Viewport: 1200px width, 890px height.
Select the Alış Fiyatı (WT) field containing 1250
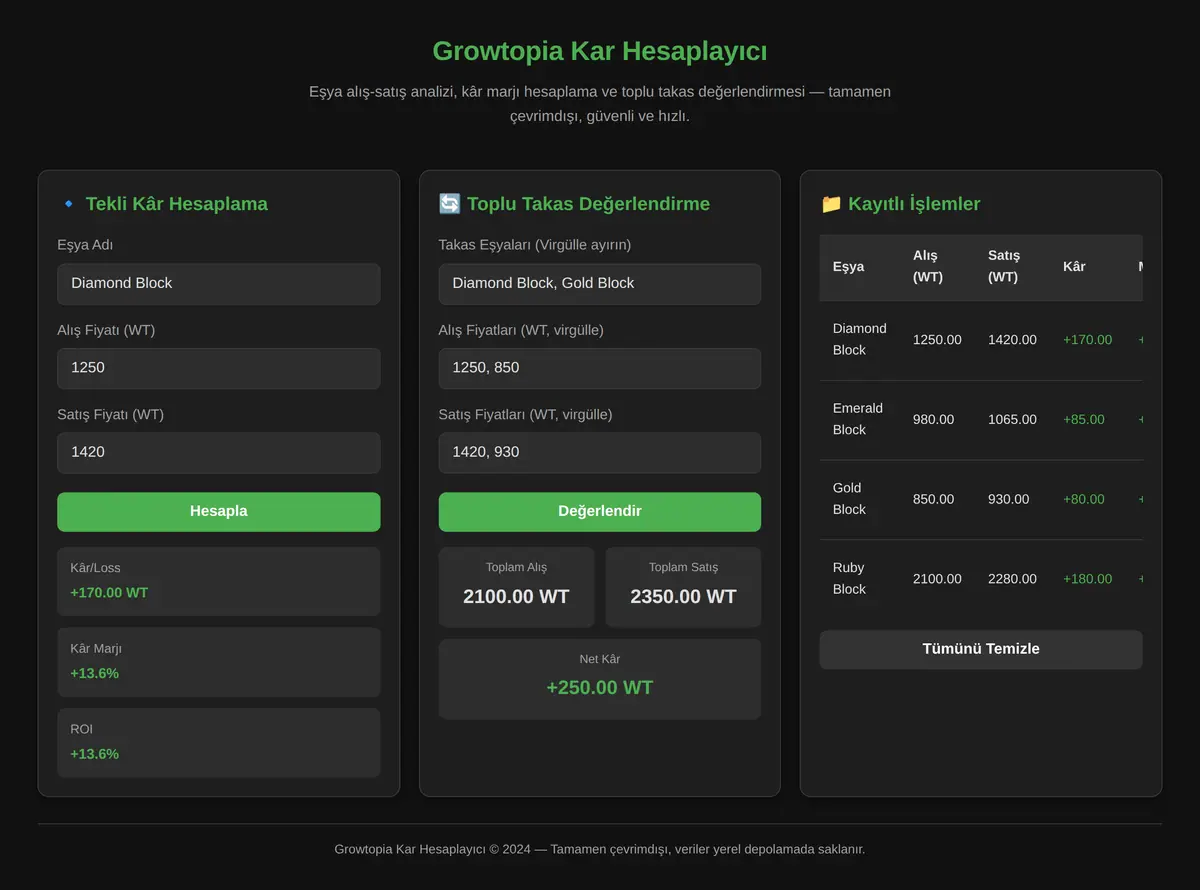[218, 368]
